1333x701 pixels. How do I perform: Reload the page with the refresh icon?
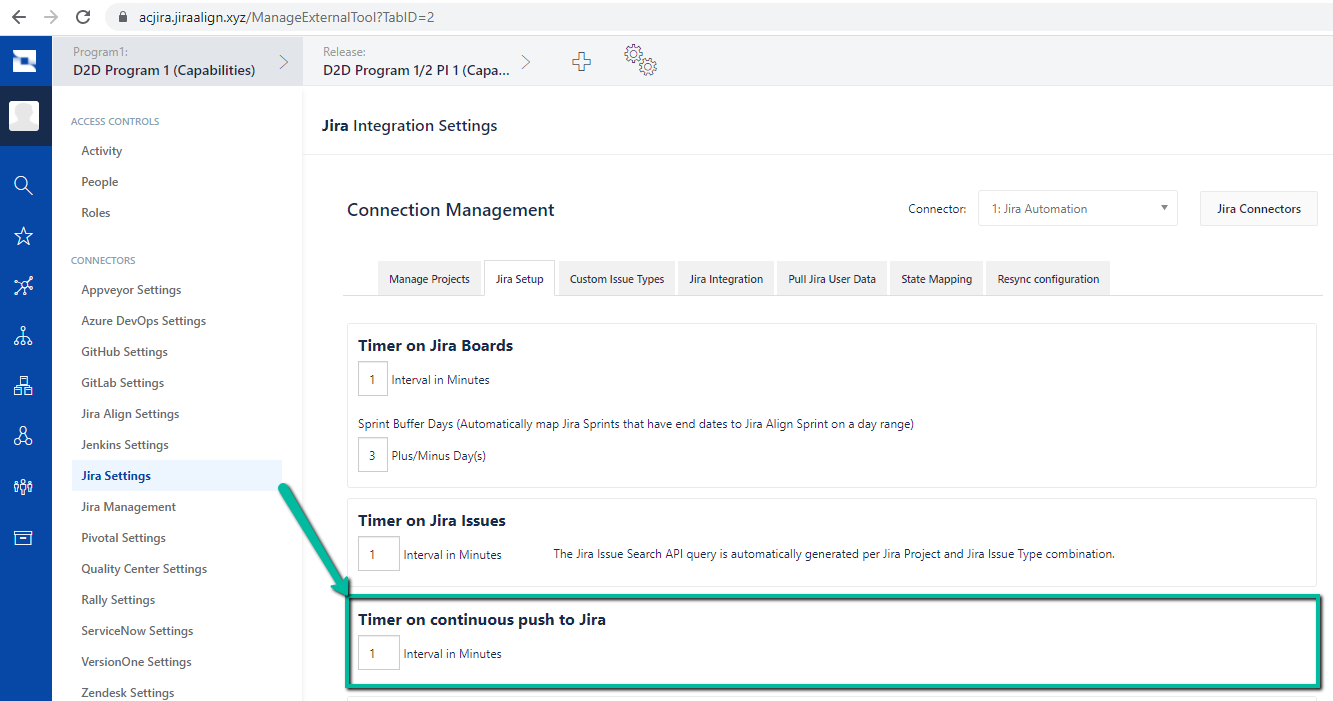(x=83, y=17)
